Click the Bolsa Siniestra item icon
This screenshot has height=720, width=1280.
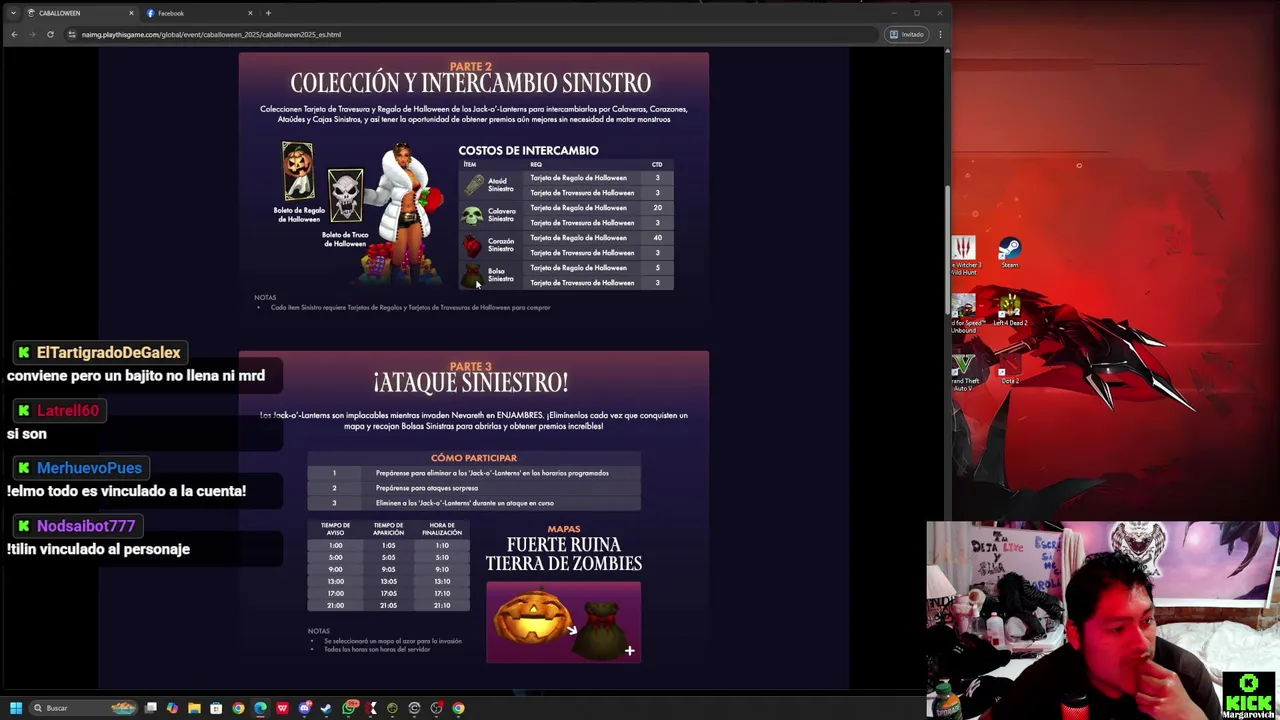pos(472,275)
